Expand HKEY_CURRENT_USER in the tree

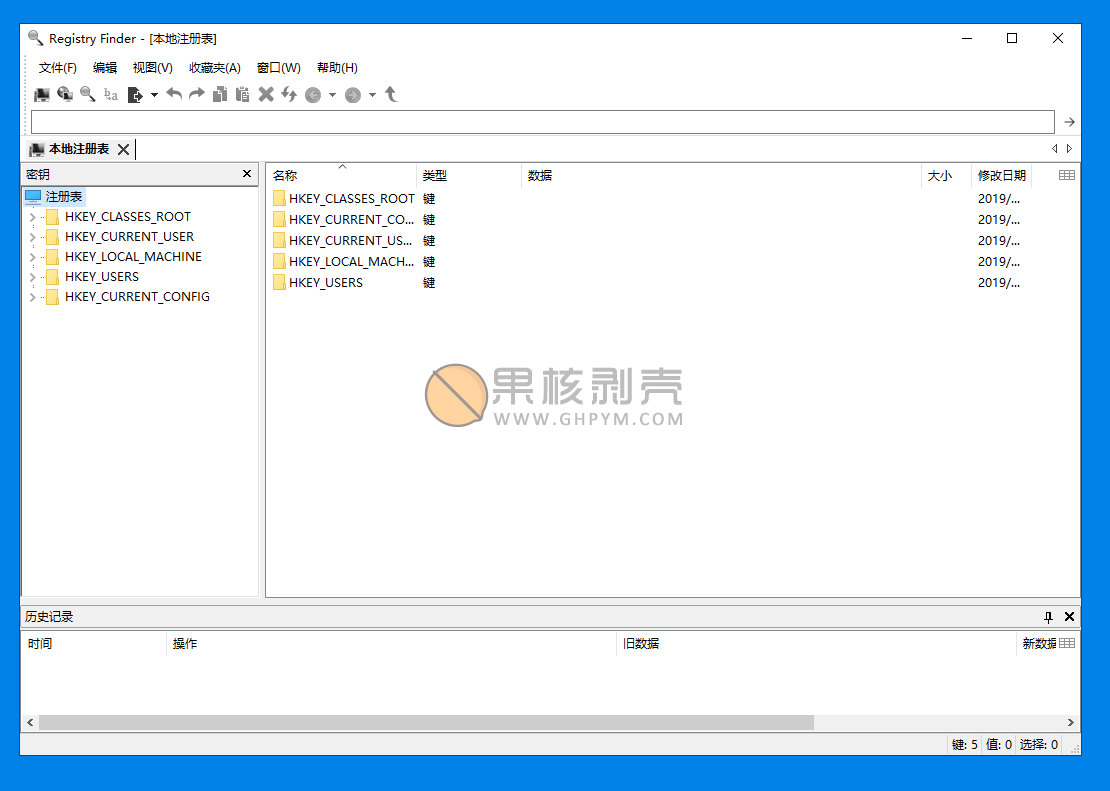33,237
